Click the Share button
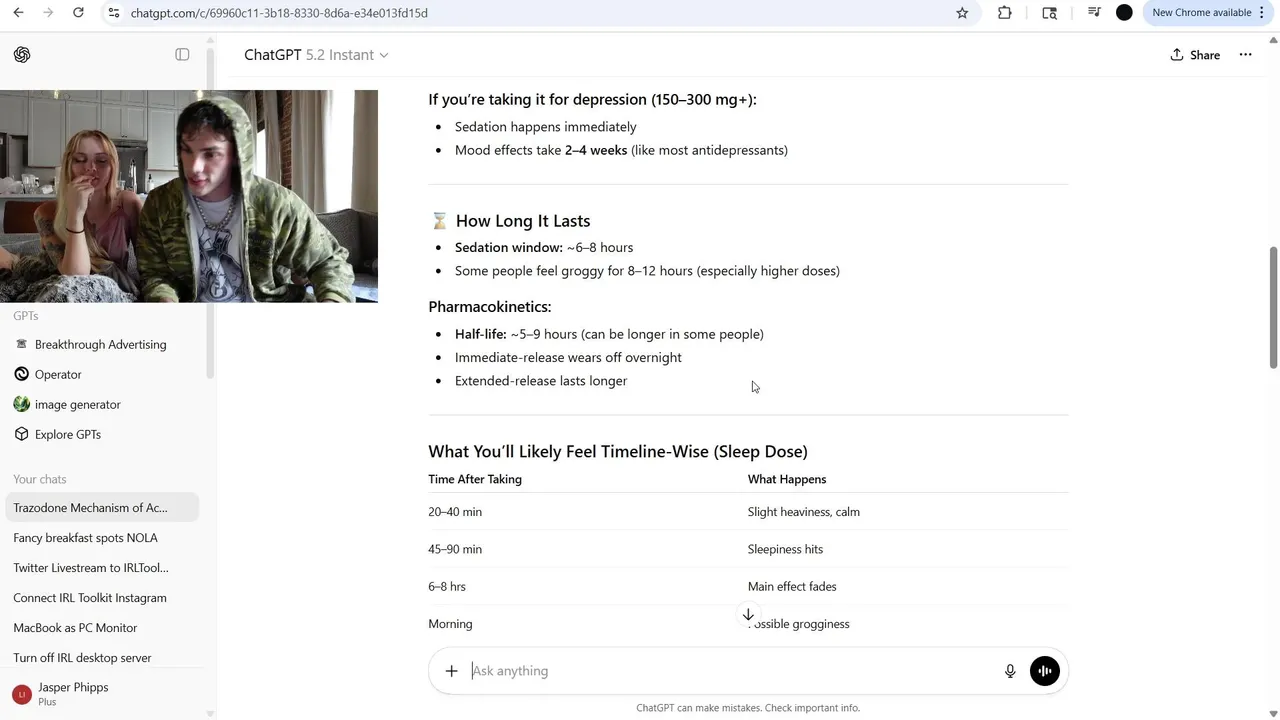Image resolution: width=1280 pixels, height=720 pixels. coord(1195,55)
